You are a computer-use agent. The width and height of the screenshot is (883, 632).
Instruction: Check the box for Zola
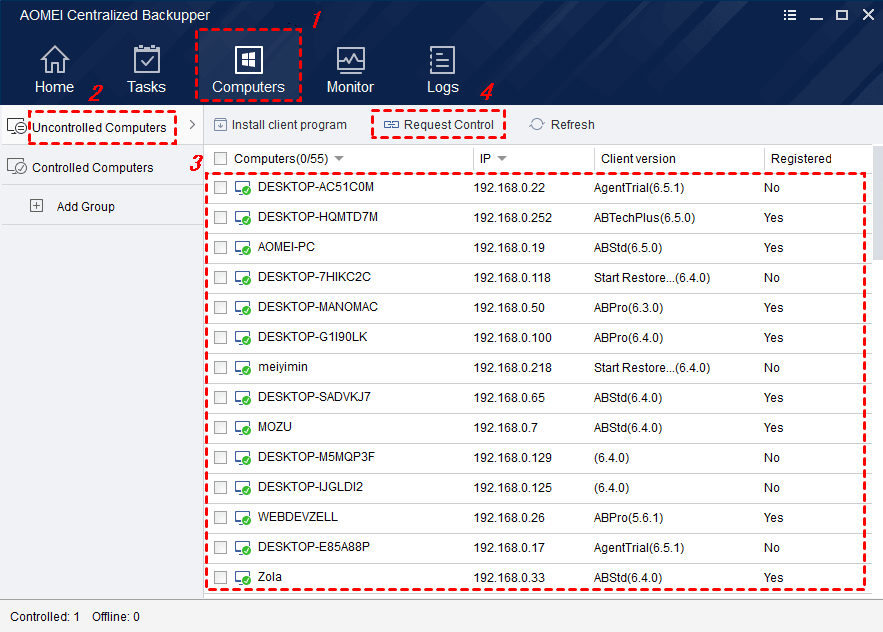tap(221, 577)
